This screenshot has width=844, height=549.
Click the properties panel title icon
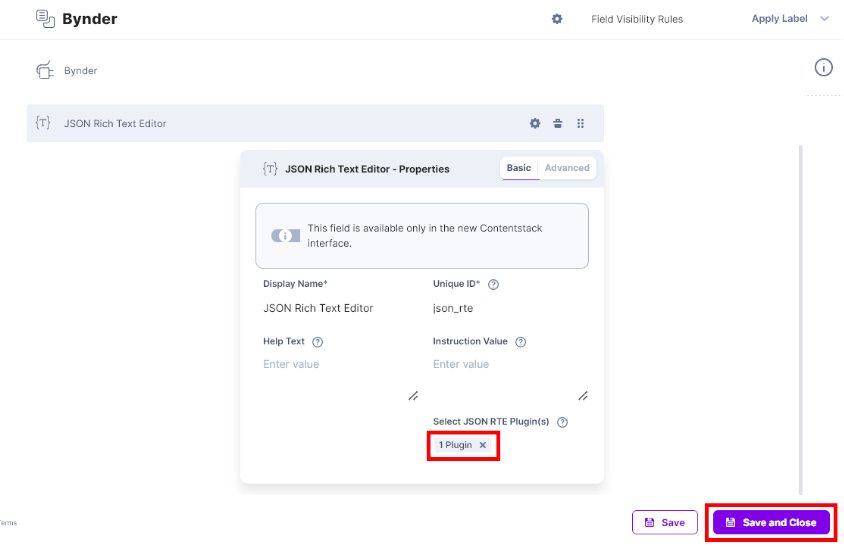pyautogui.click(x=270, y=168)
